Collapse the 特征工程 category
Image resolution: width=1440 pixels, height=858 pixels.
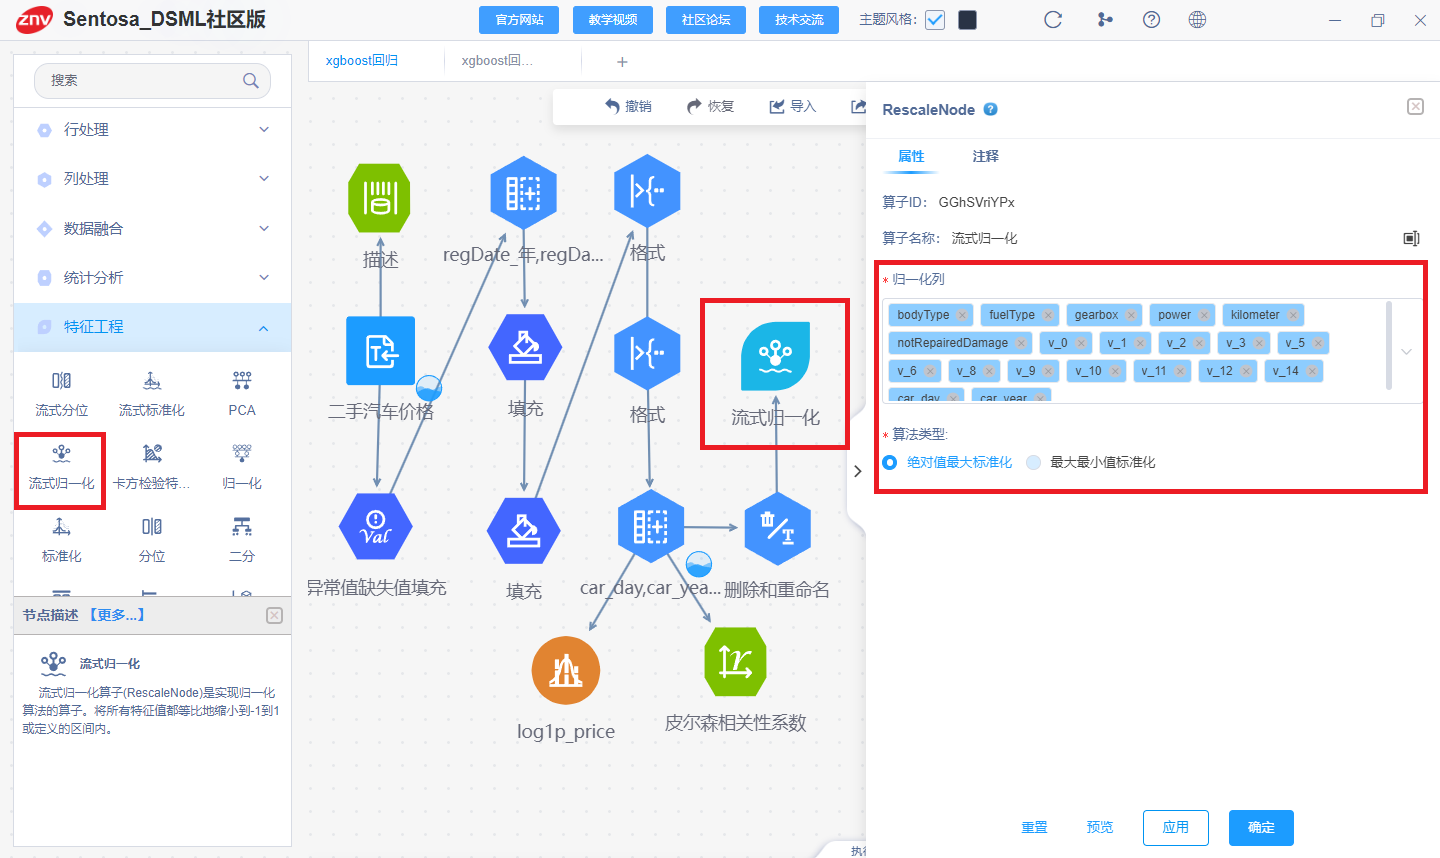(152, 327)
